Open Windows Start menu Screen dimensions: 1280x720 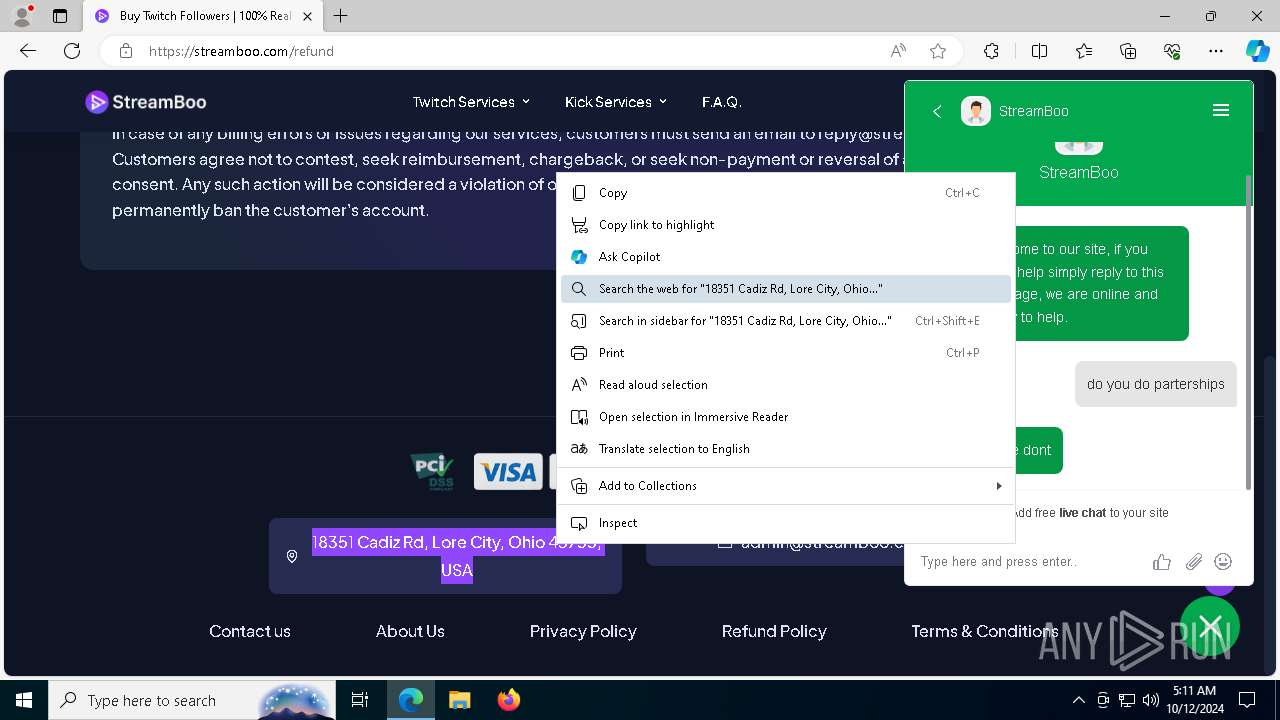[x=24, y=700]
